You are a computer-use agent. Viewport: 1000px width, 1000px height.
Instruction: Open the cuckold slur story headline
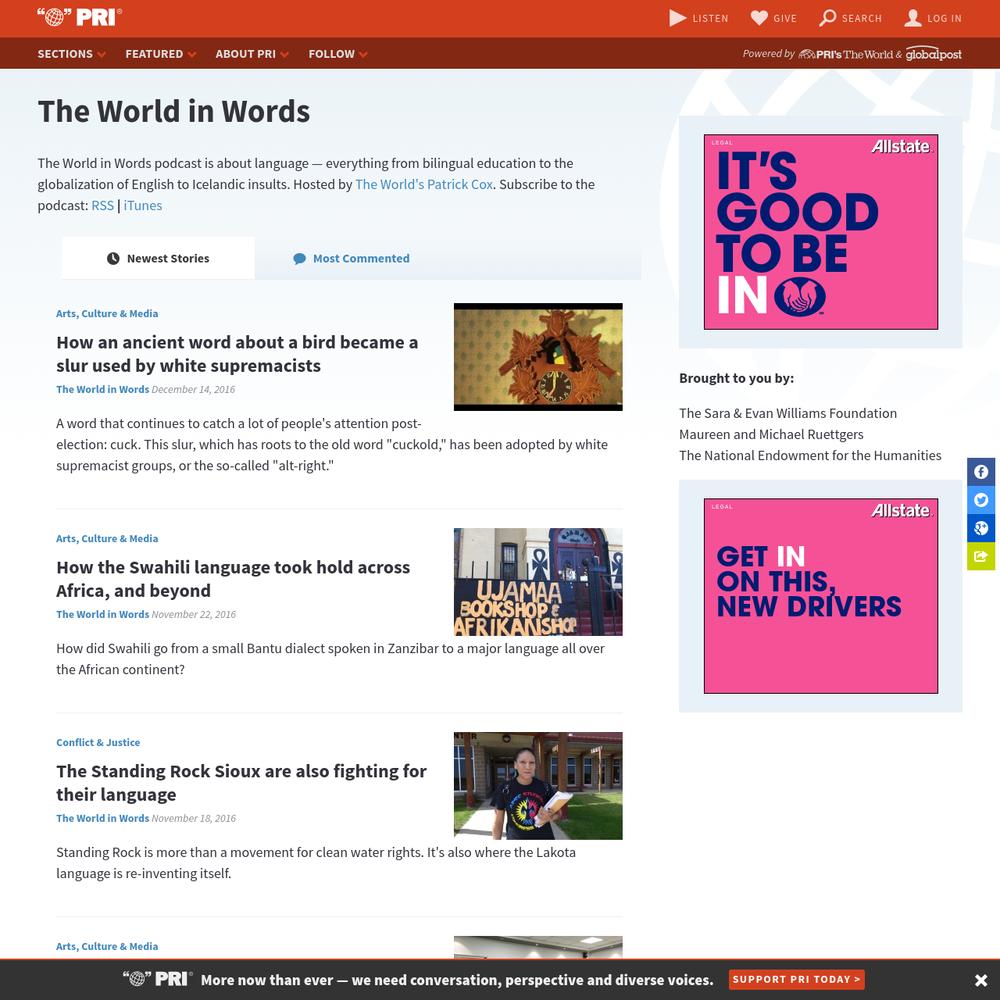237,354
